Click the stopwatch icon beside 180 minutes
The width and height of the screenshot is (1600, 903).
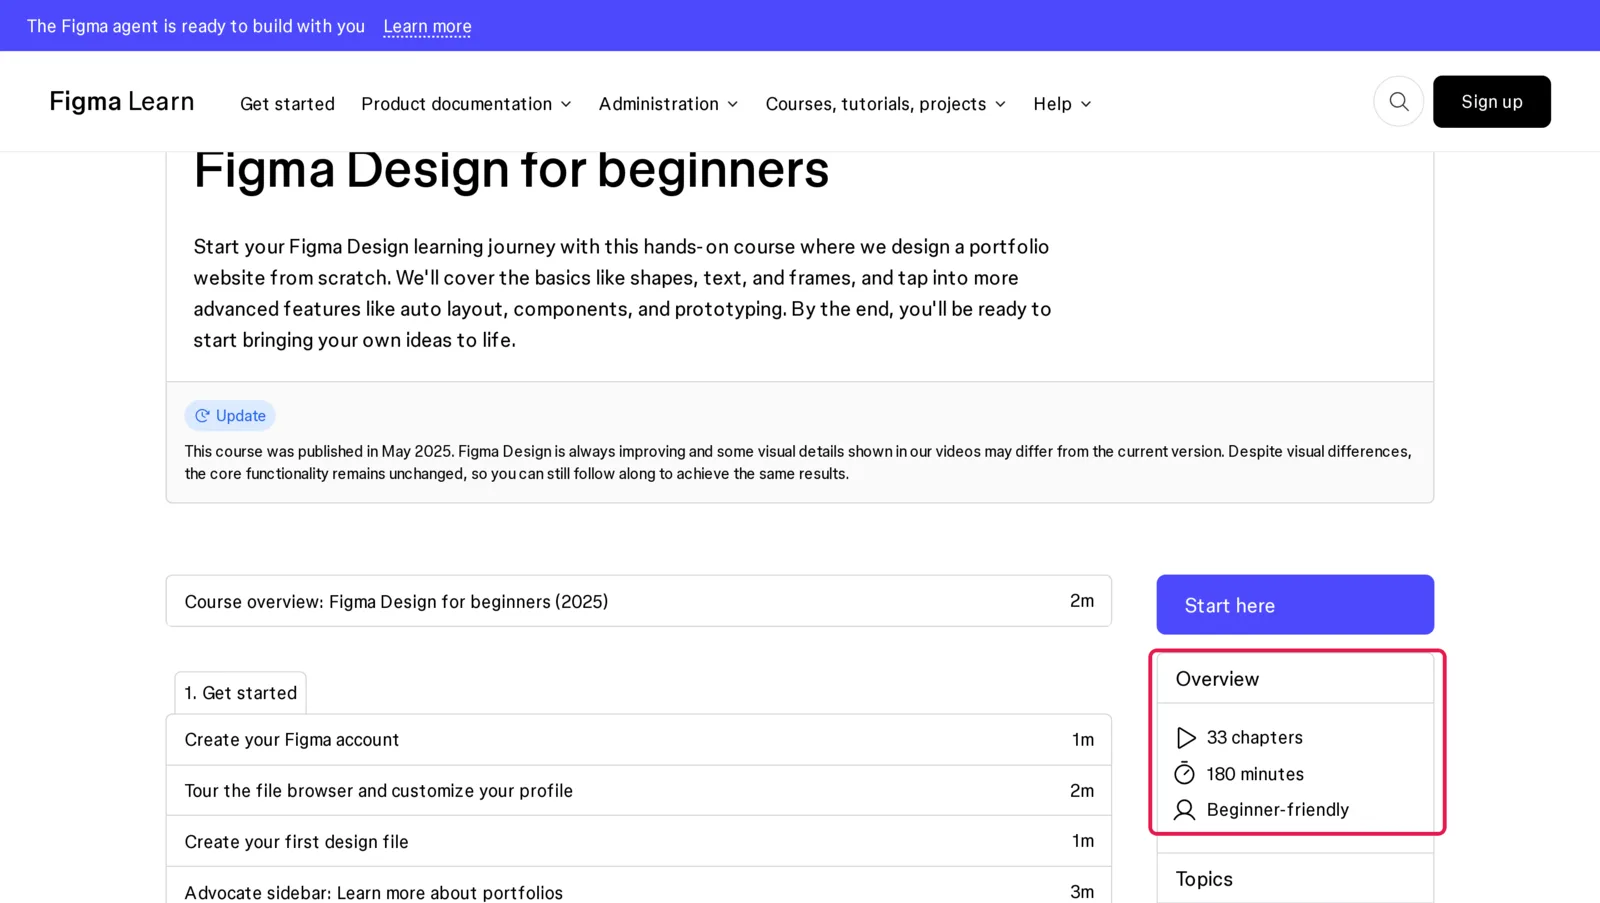point(1185,773)
